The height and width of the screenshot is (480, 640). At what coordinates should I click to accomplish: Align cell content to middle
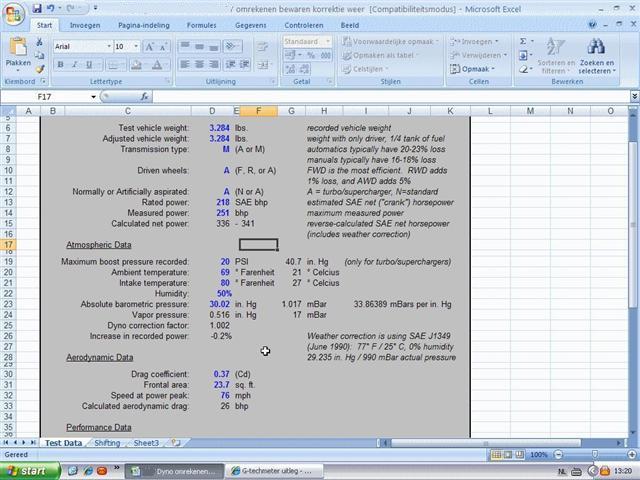199,46
